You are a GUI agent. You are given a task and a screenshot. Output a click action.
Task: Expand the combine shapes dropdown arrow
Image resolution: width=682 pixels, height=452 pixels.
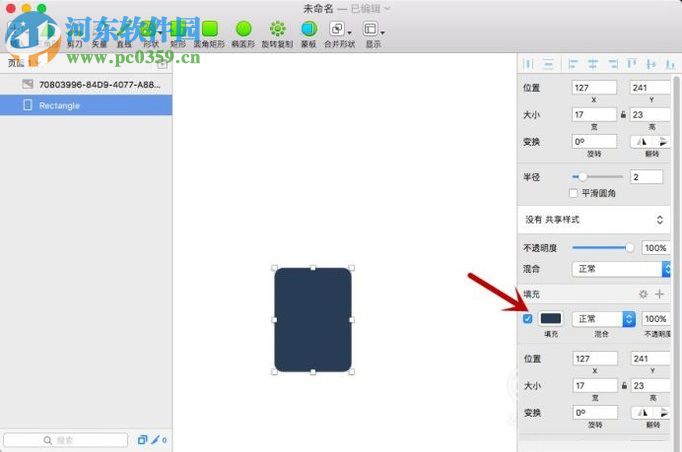(x=350, y=33)
